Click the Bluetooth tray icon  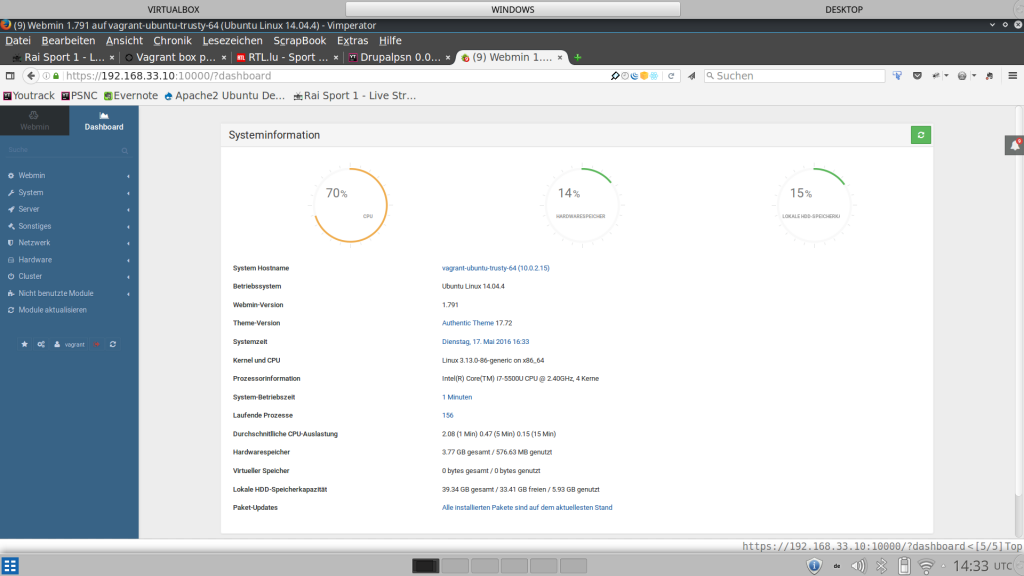pyautogui.click(x=881, y=566)
